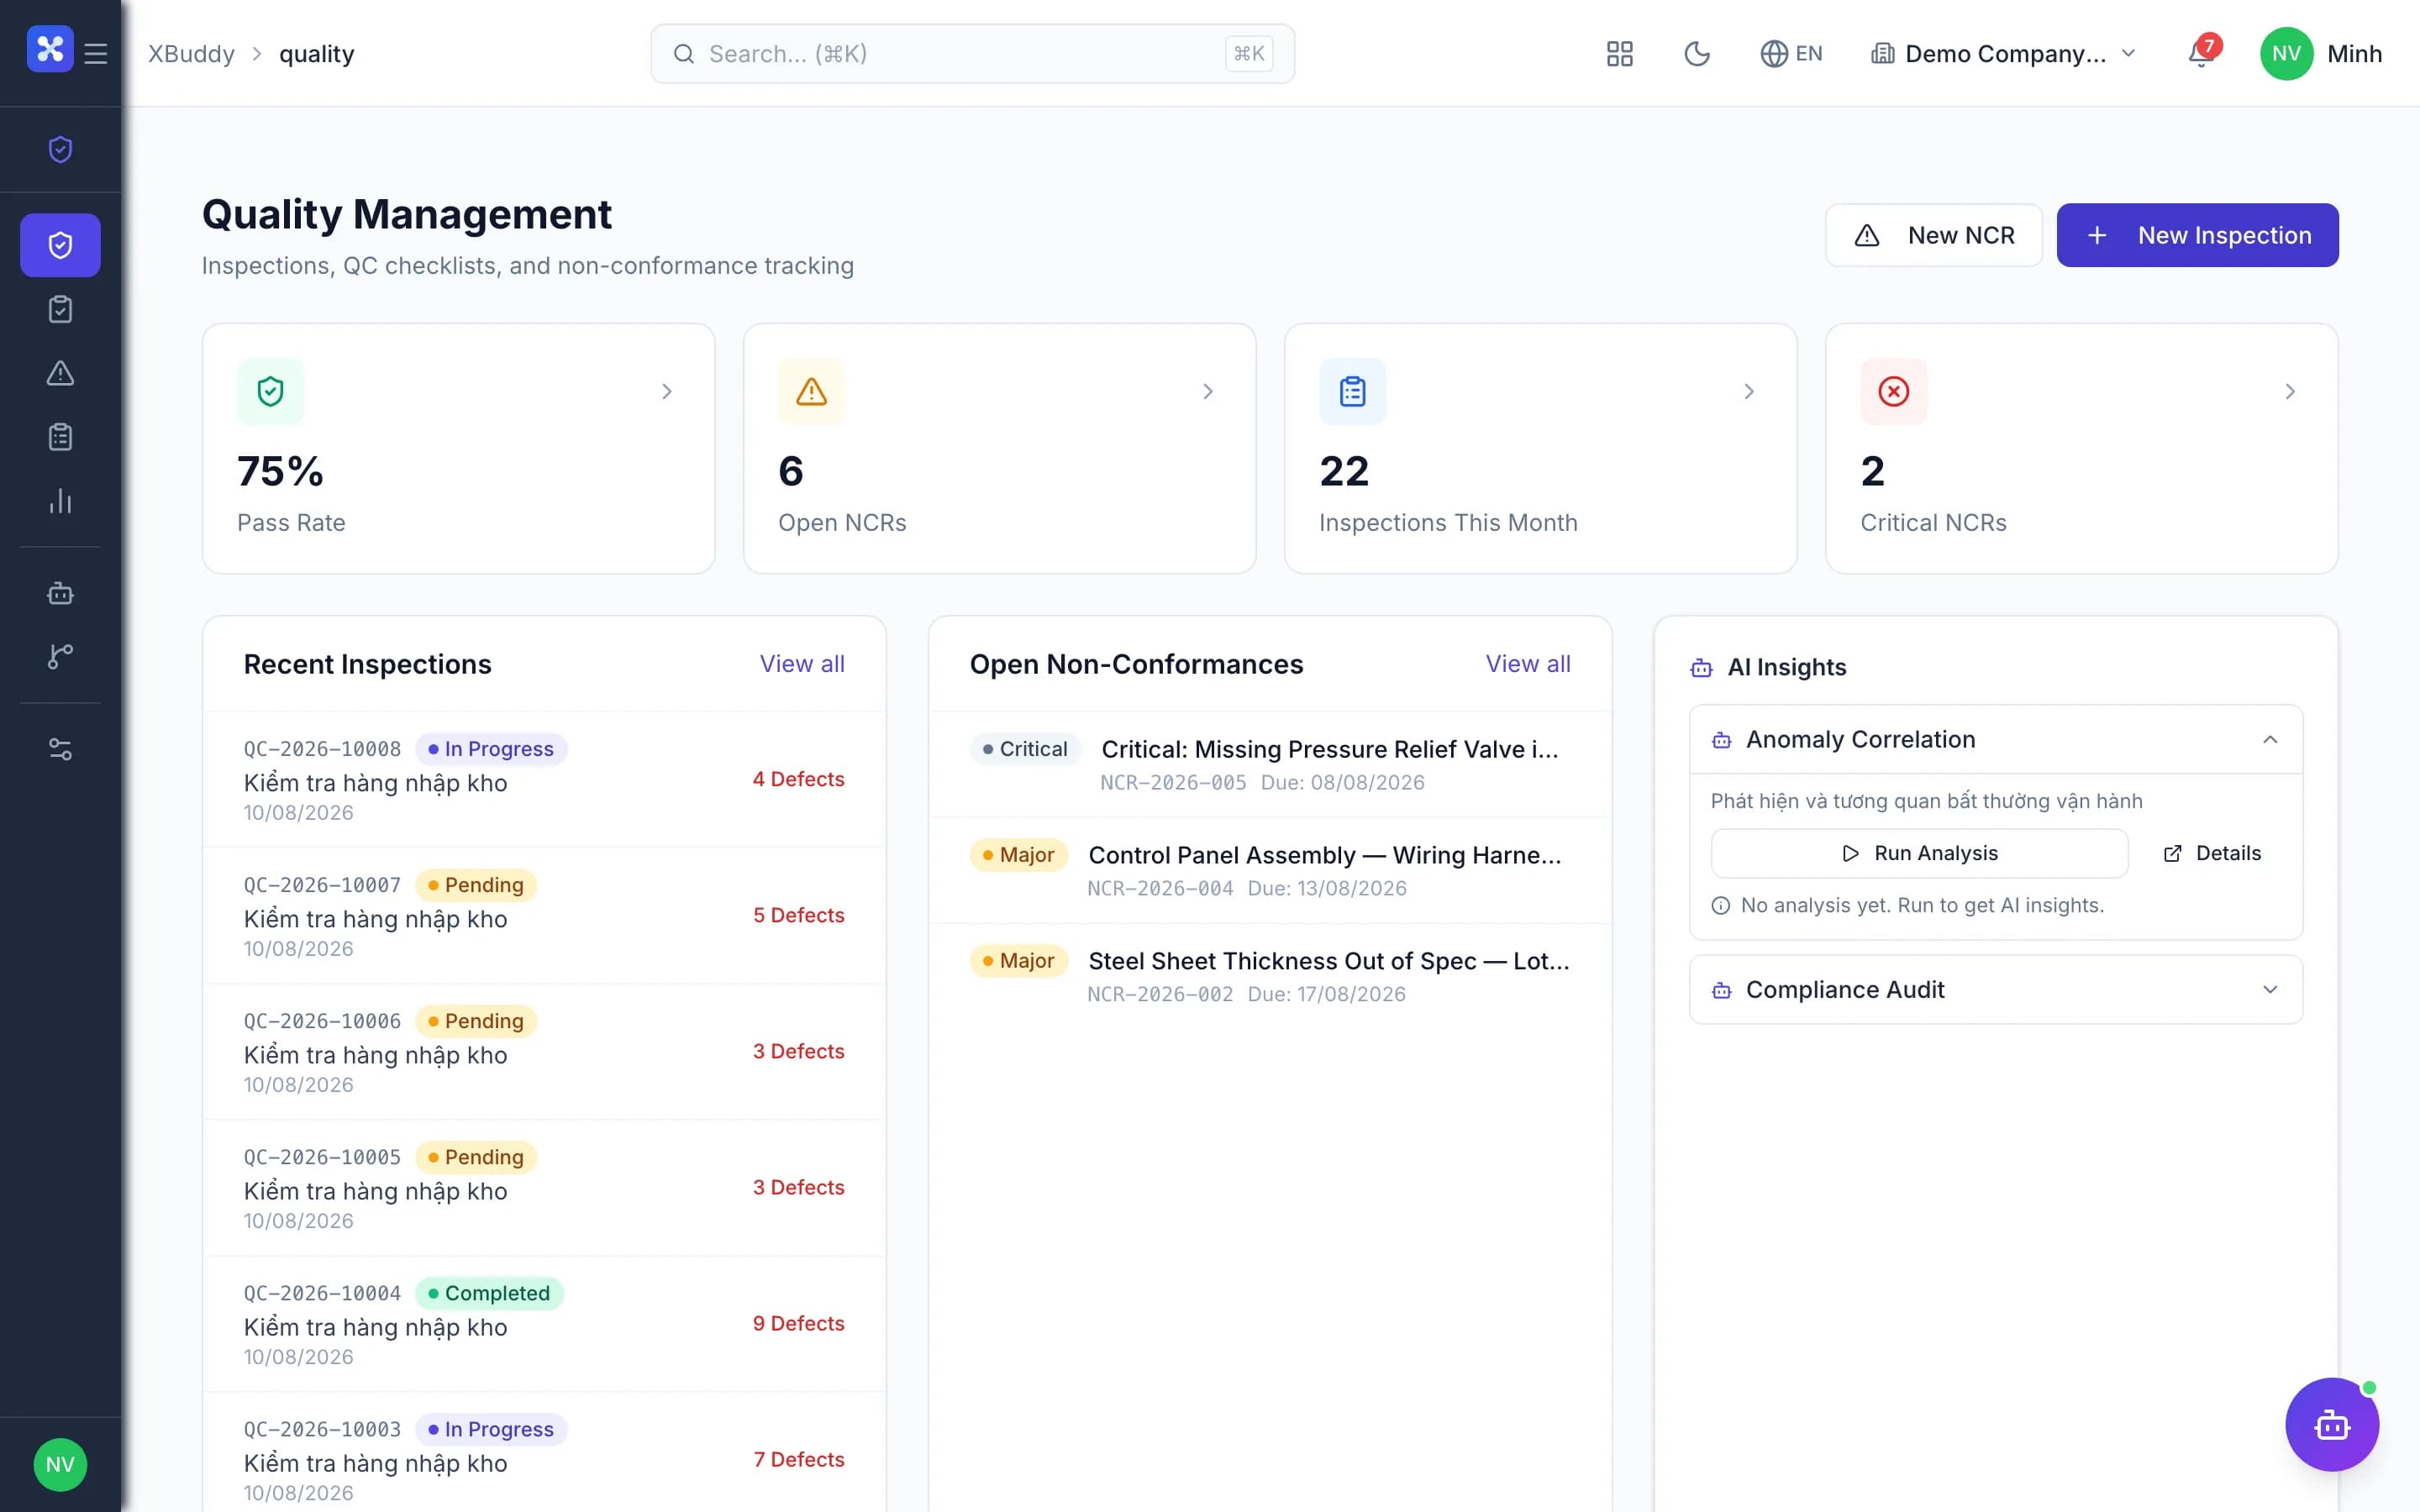The width and height of the screenshot is (2420, 1512).
Task: Click the Critical severity badge
Action: (1025, 749)
